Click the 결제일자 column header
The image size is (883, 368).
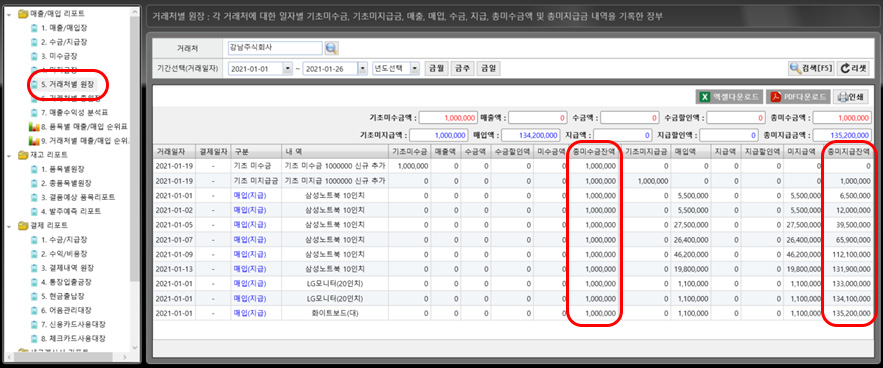click(x=213, y=152)
